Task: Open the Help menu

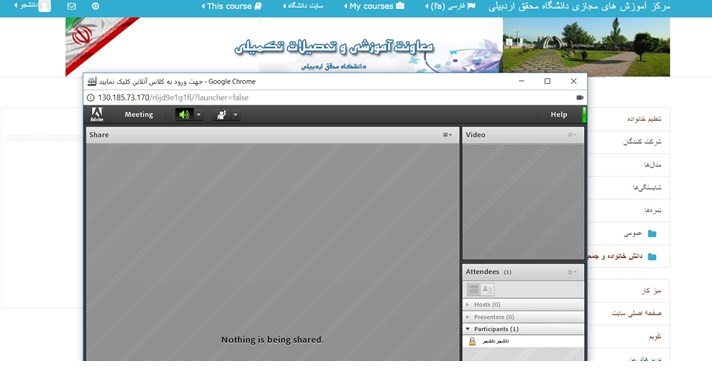Action: click(x=559, y=114)
